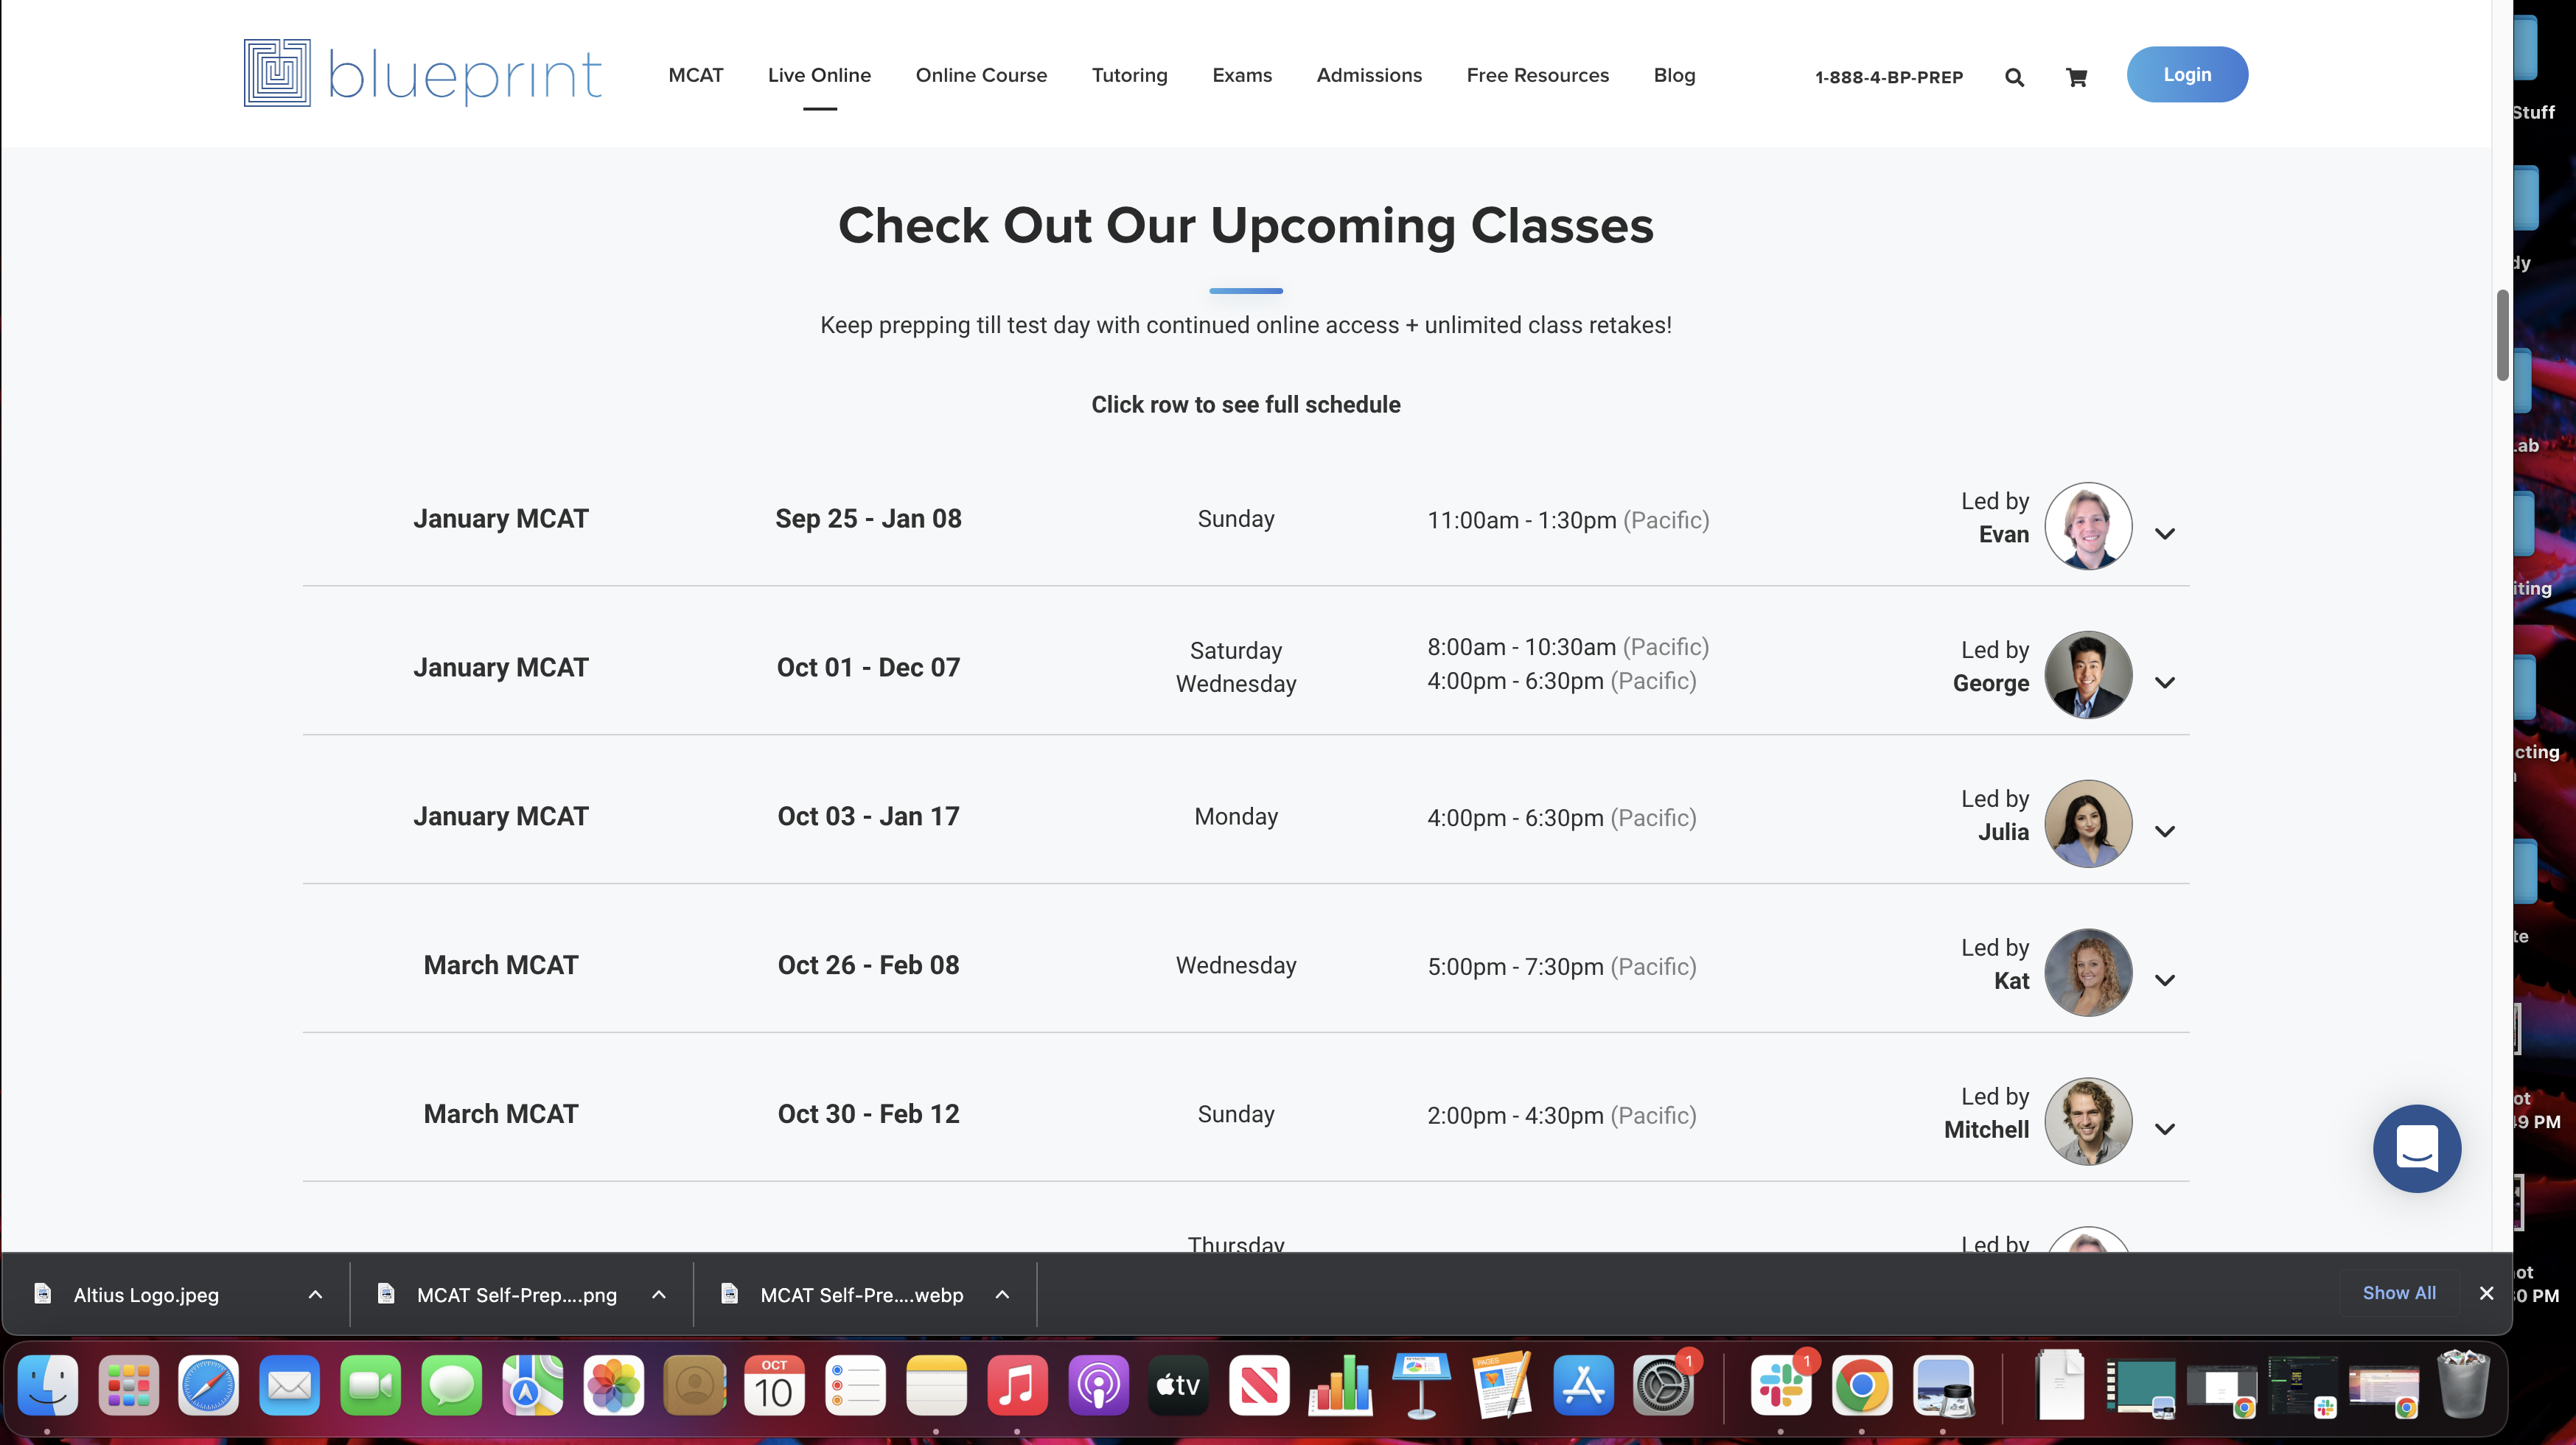
Task: Expand George's class schedule chevron
Action: 2165,683
